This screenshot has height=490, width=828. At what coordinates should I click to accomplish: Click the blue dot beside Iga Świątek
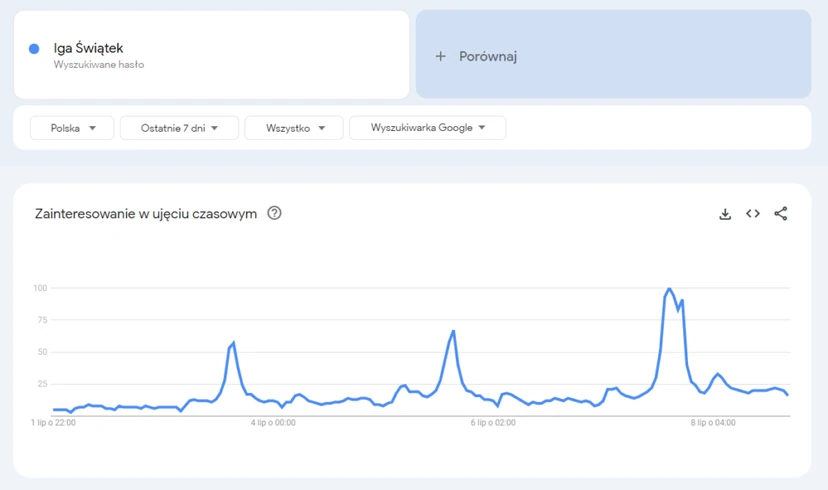34,49
